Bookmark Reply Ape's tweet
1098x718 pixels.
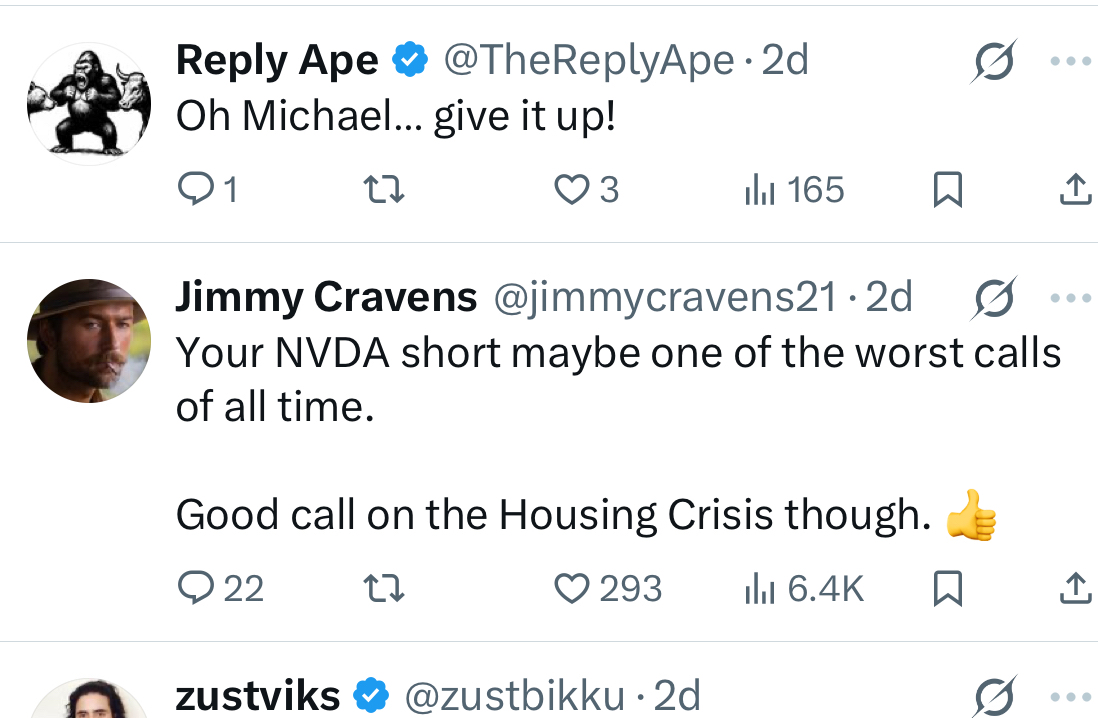click(x=947, y=189)
